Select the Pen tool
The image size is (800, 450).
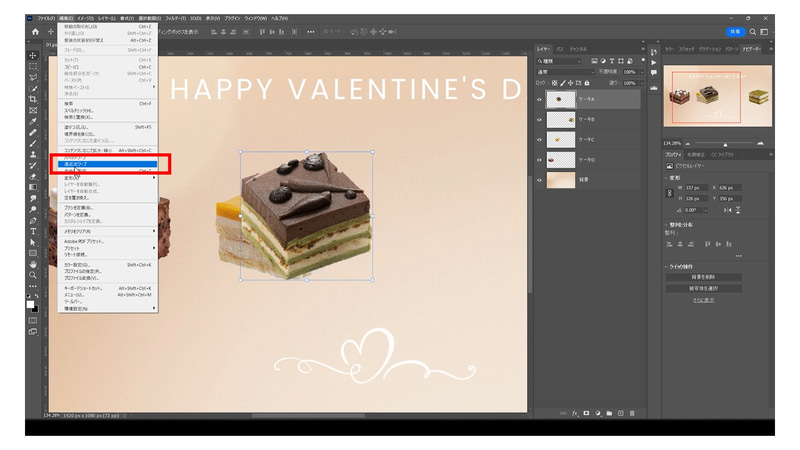[x=33, y=220]
